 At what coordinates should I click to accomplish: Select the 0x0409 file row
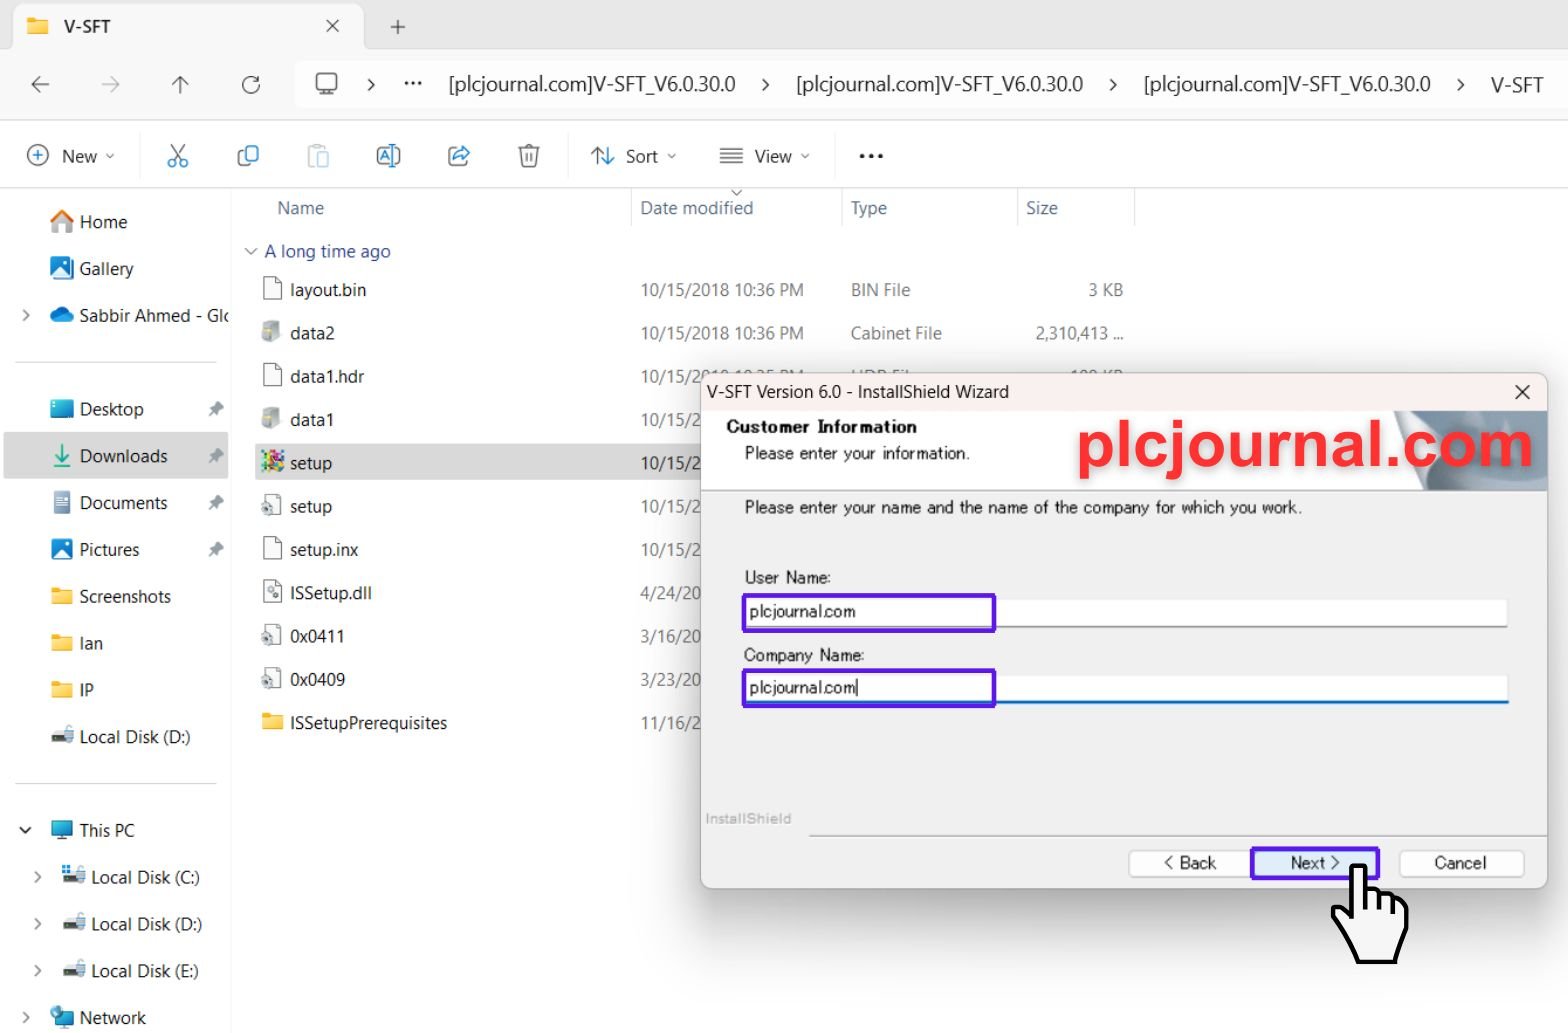click(478, 679)
